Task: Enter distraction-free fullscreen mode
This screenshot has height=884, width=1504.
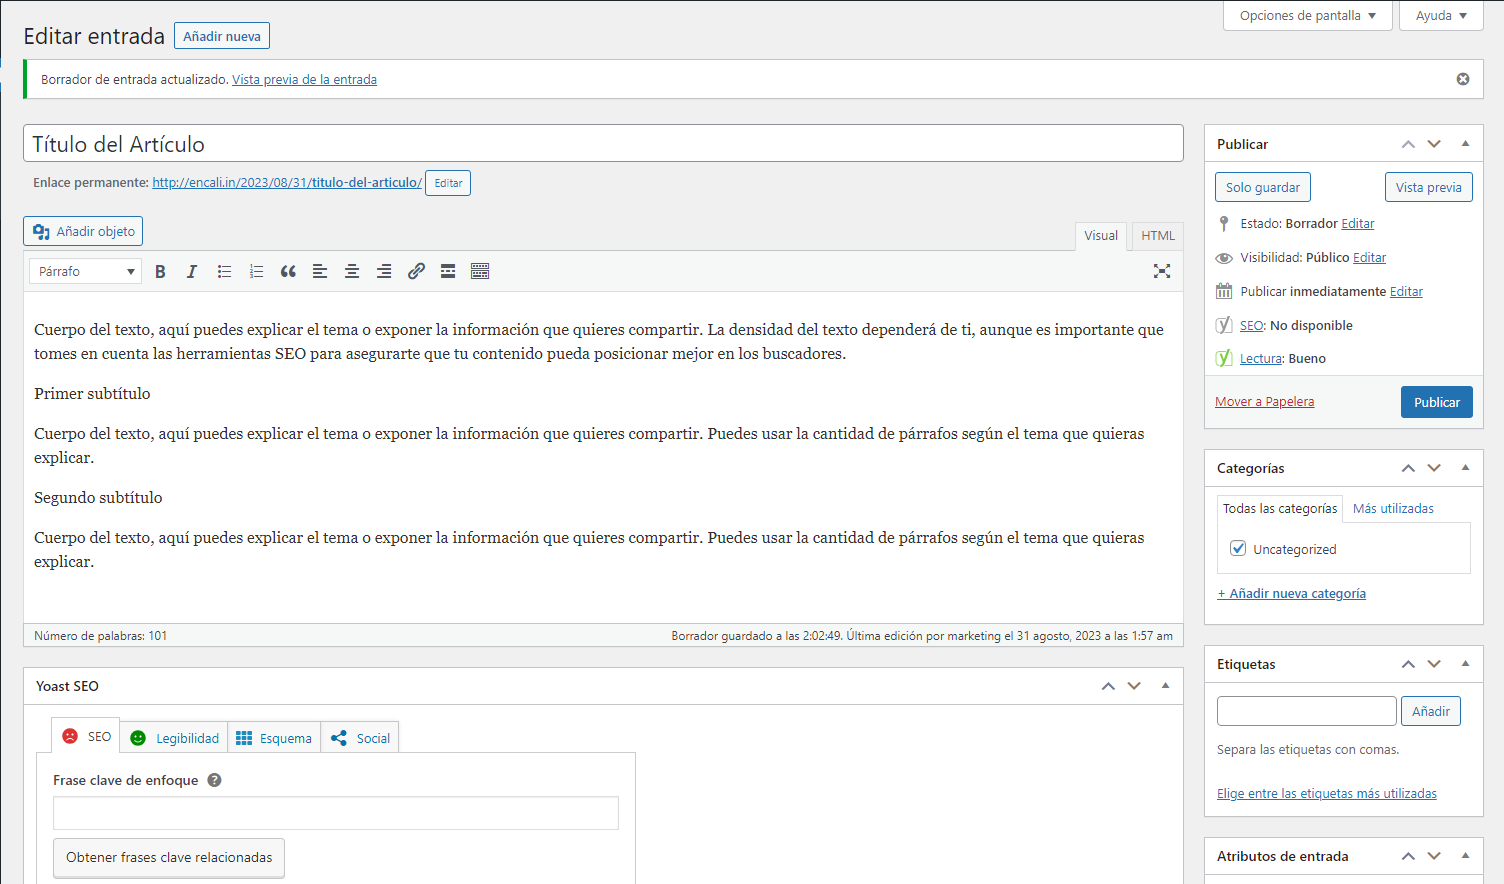Action: pyautogui.click(x=1162, y=271)
